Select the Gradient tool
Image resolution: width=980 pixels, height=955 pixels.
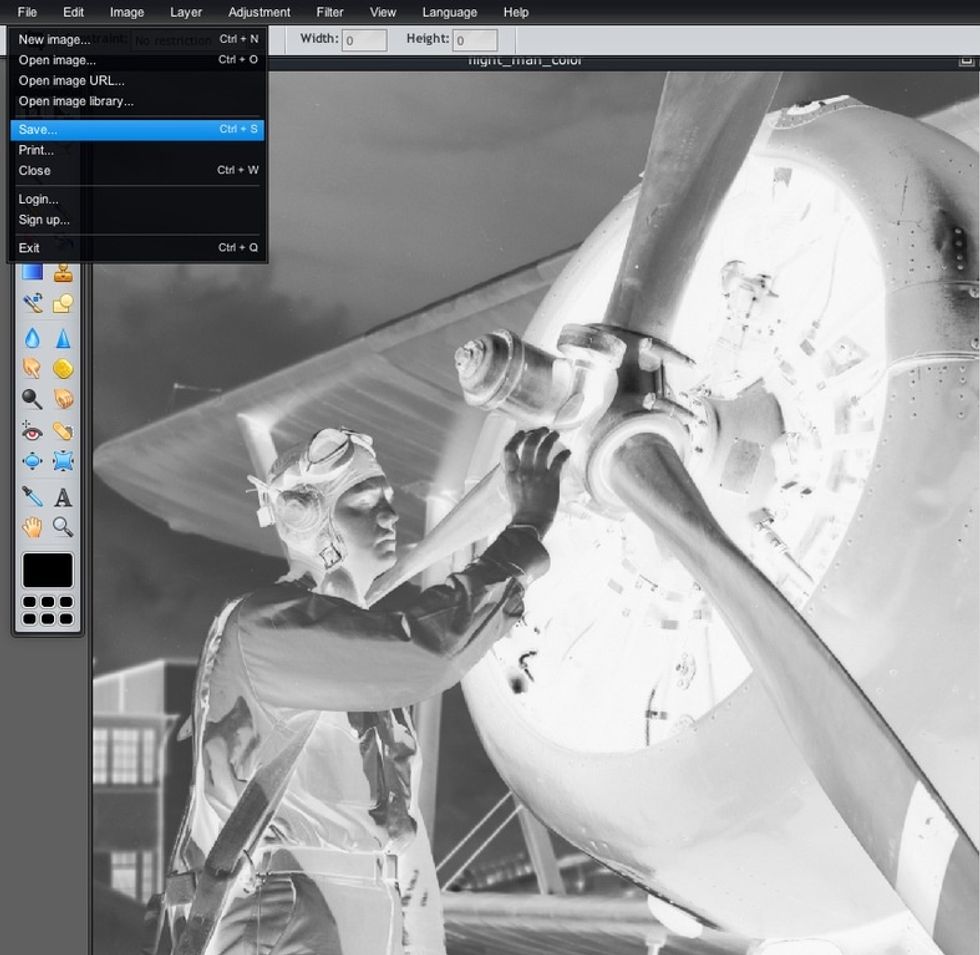[32, 272]
